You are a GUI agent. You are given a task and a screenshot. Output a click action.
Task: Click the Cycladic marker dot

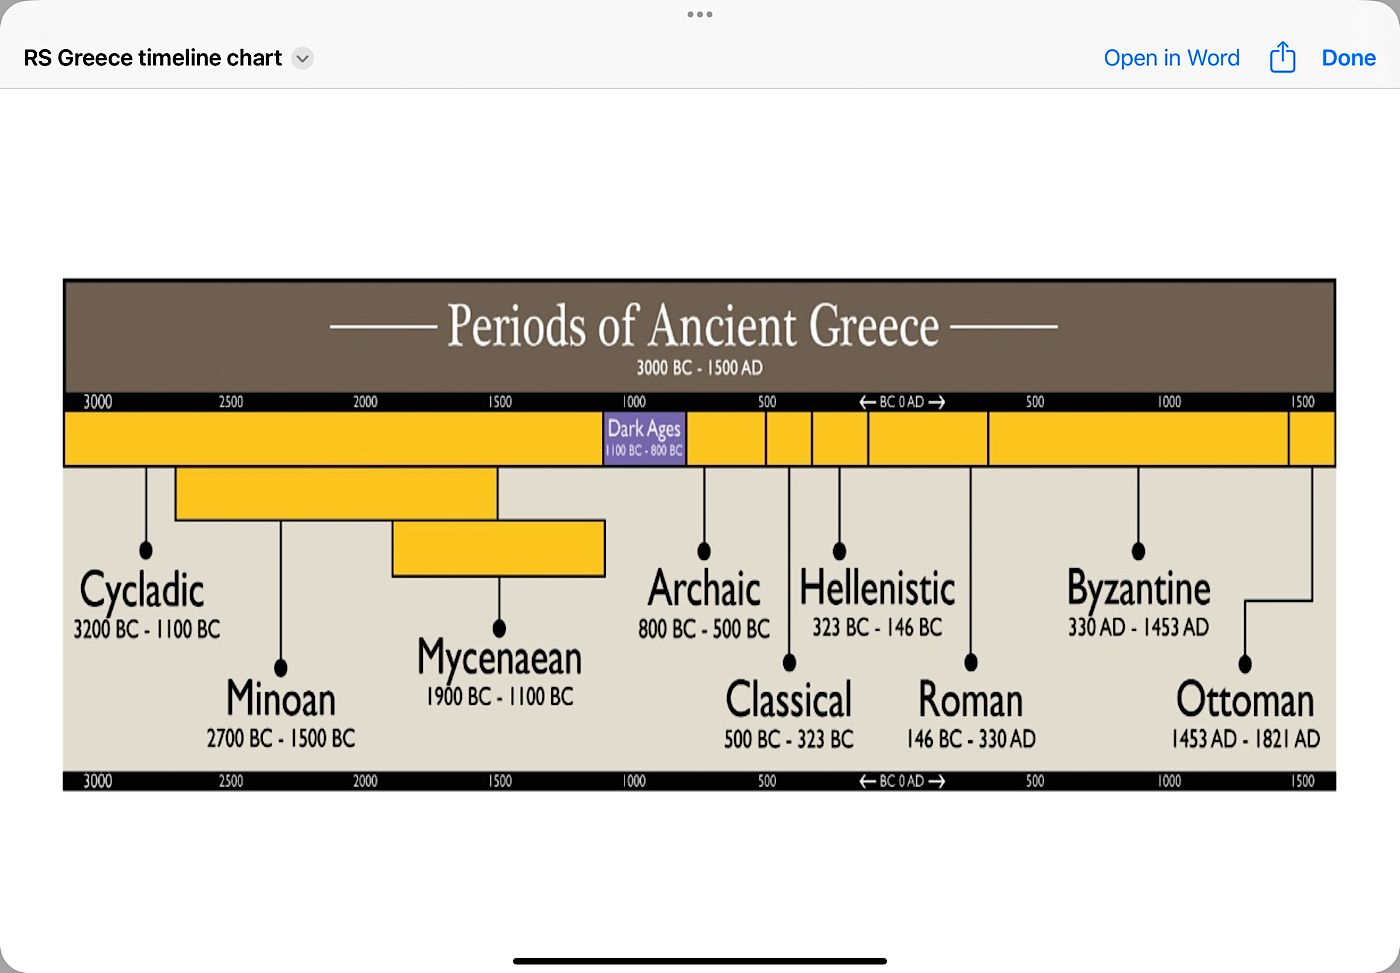point(146,550)
